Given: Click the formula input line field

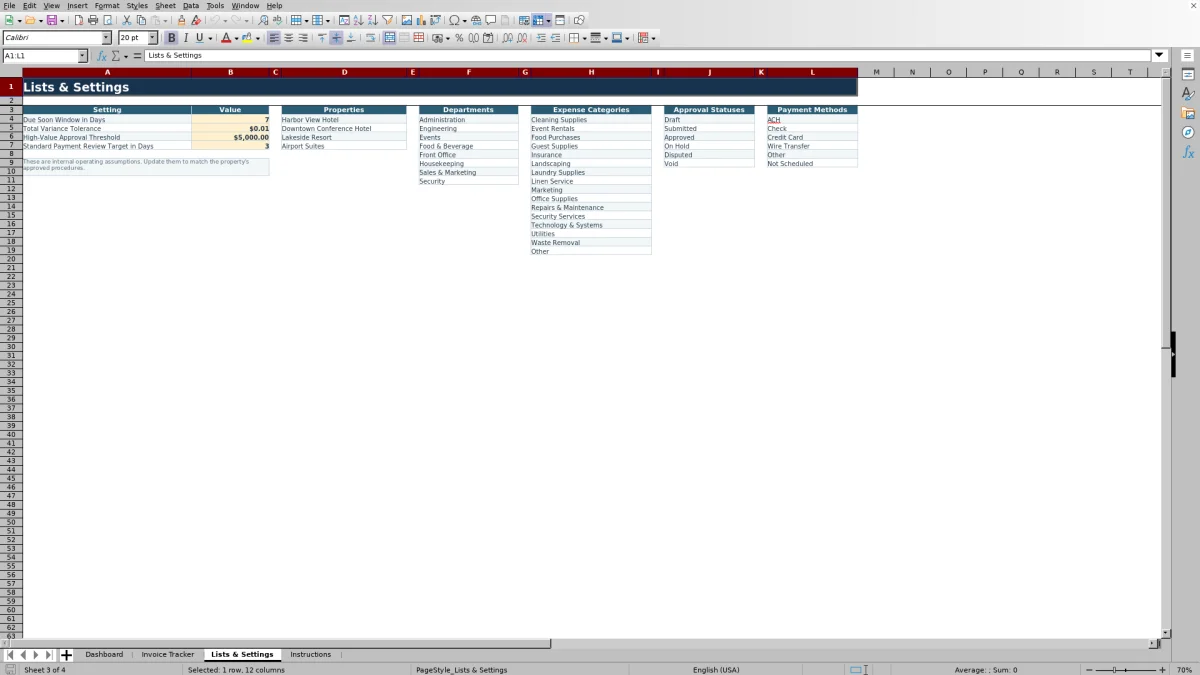Looking at the screenshot, I should (x=648, y=56).
